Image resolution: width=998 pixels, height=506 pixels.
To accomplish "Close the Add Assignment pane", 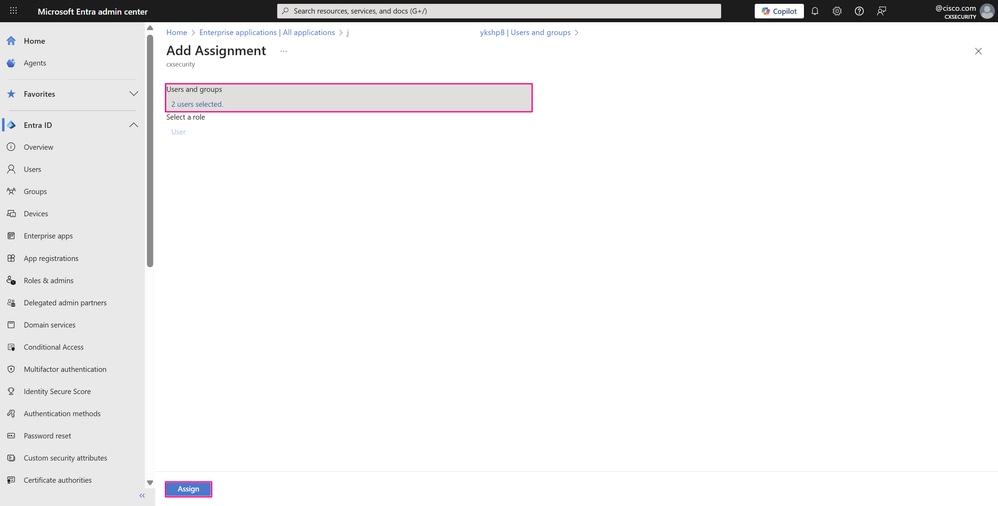I will (978, 51).
